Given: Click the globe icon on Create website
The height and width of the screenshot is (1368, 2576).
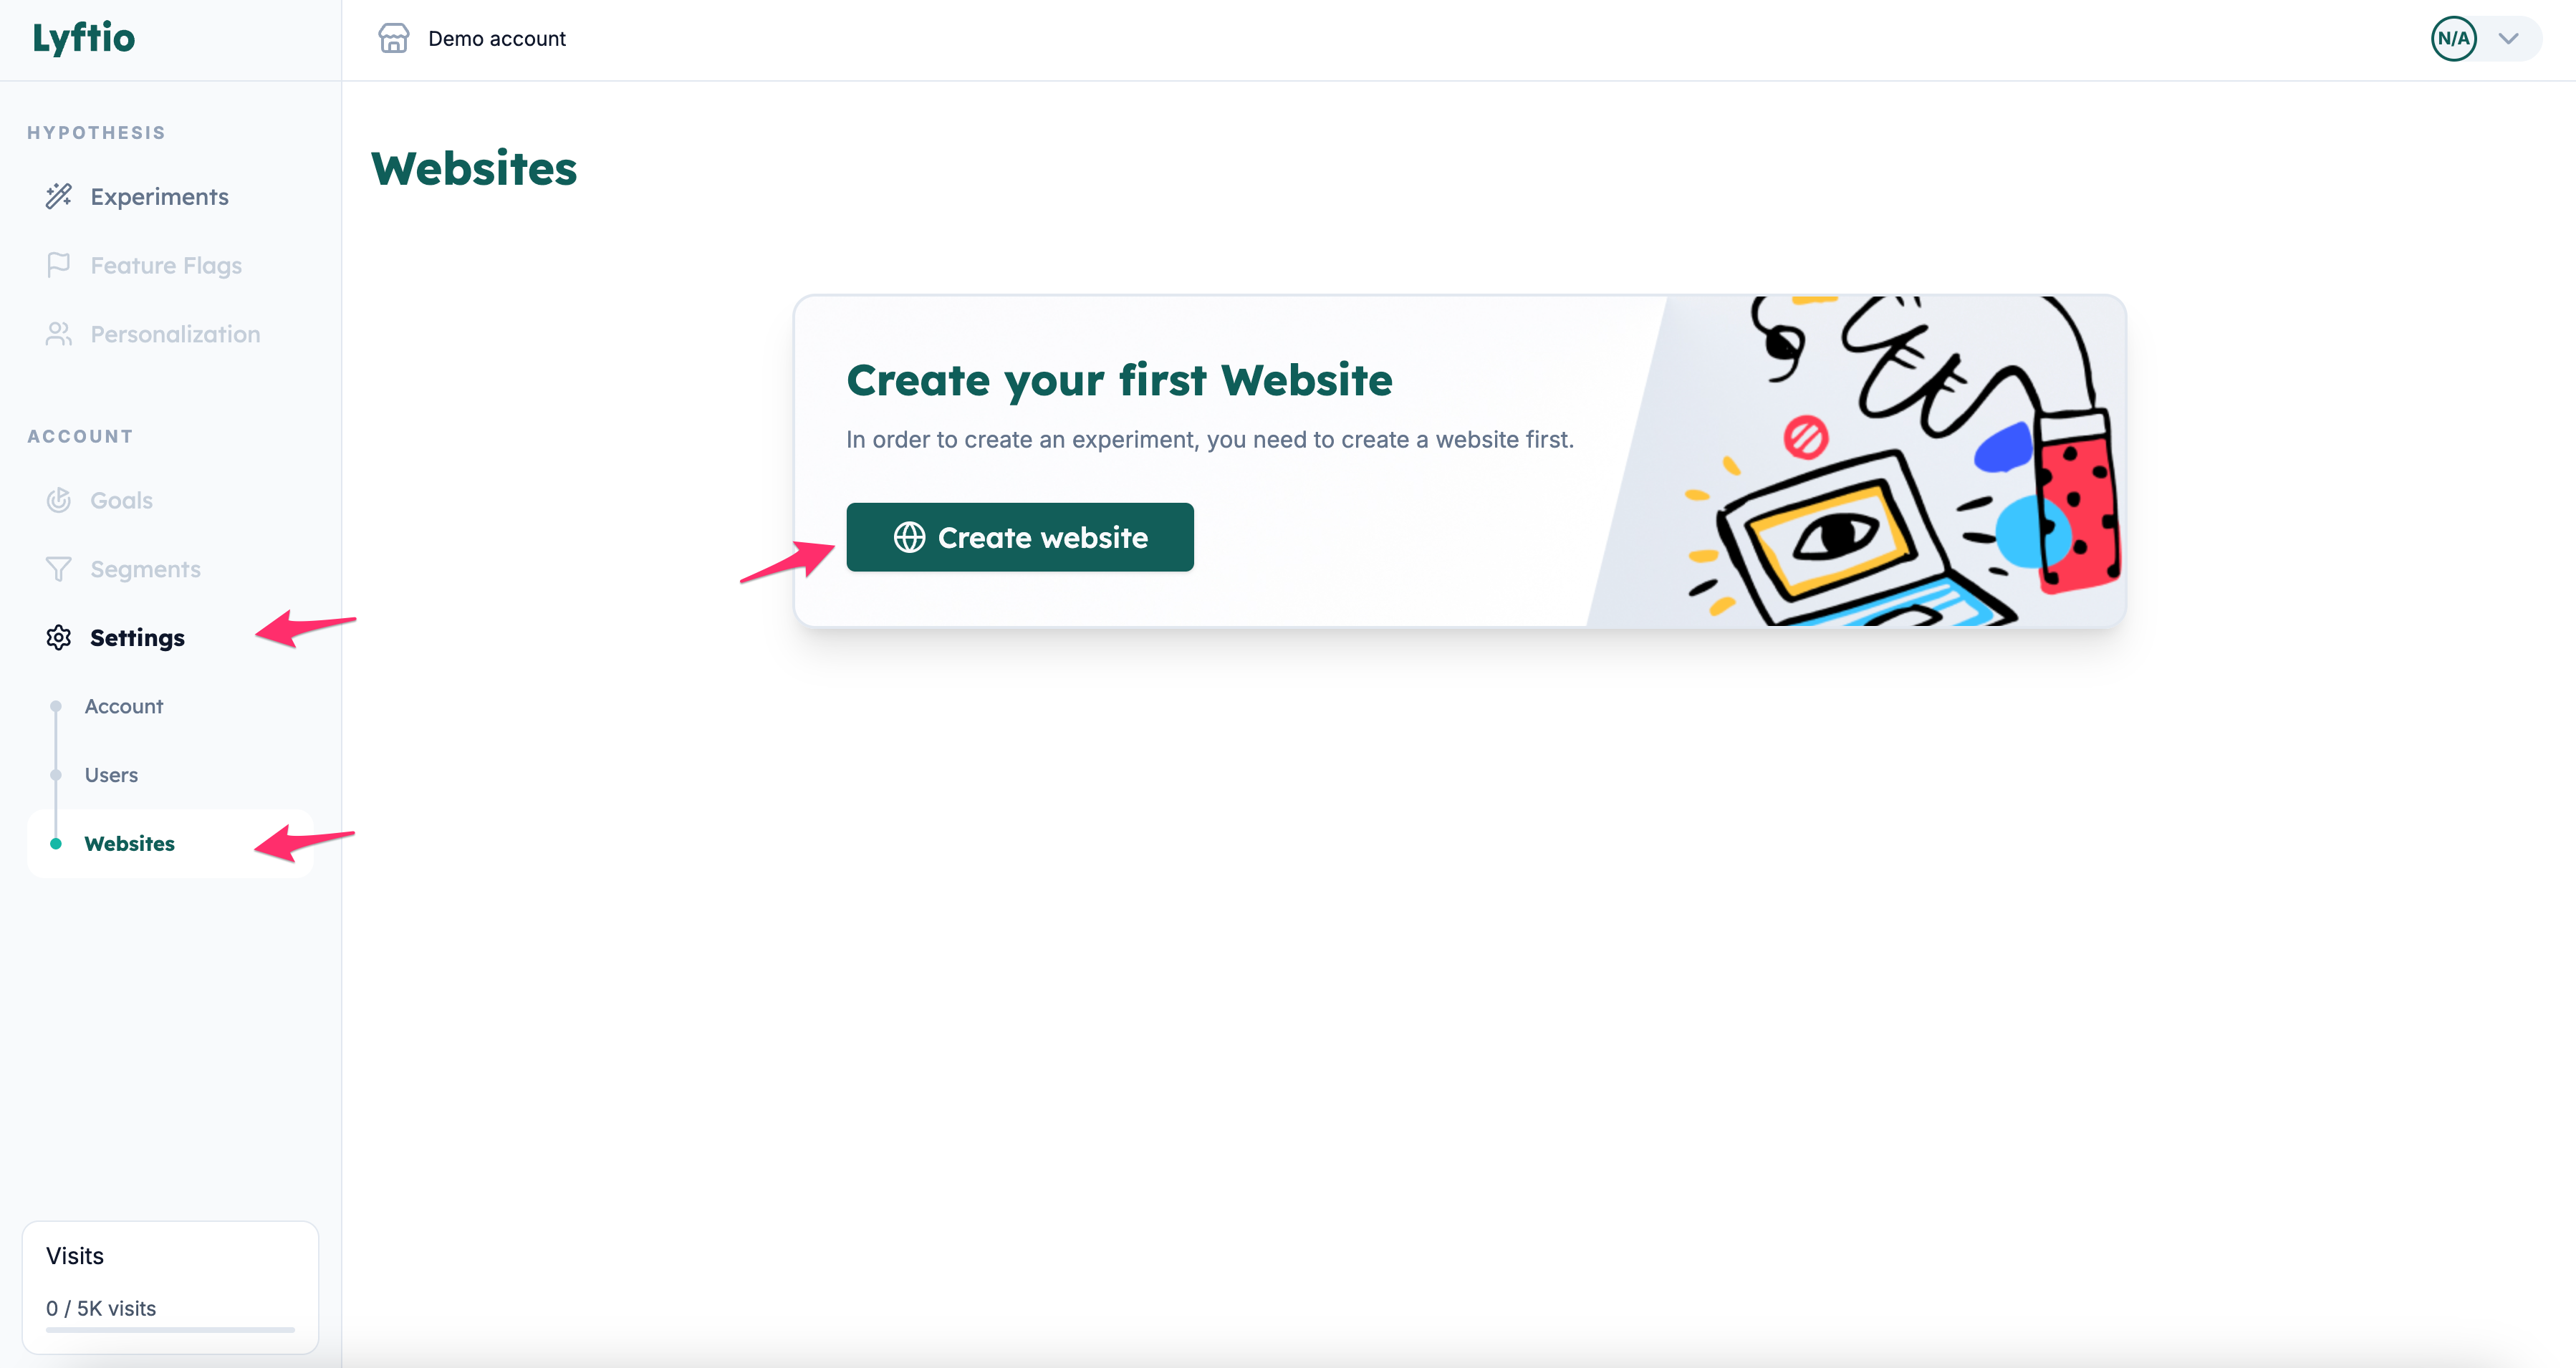Looking at the screenshot, I should tap(909, 537).
